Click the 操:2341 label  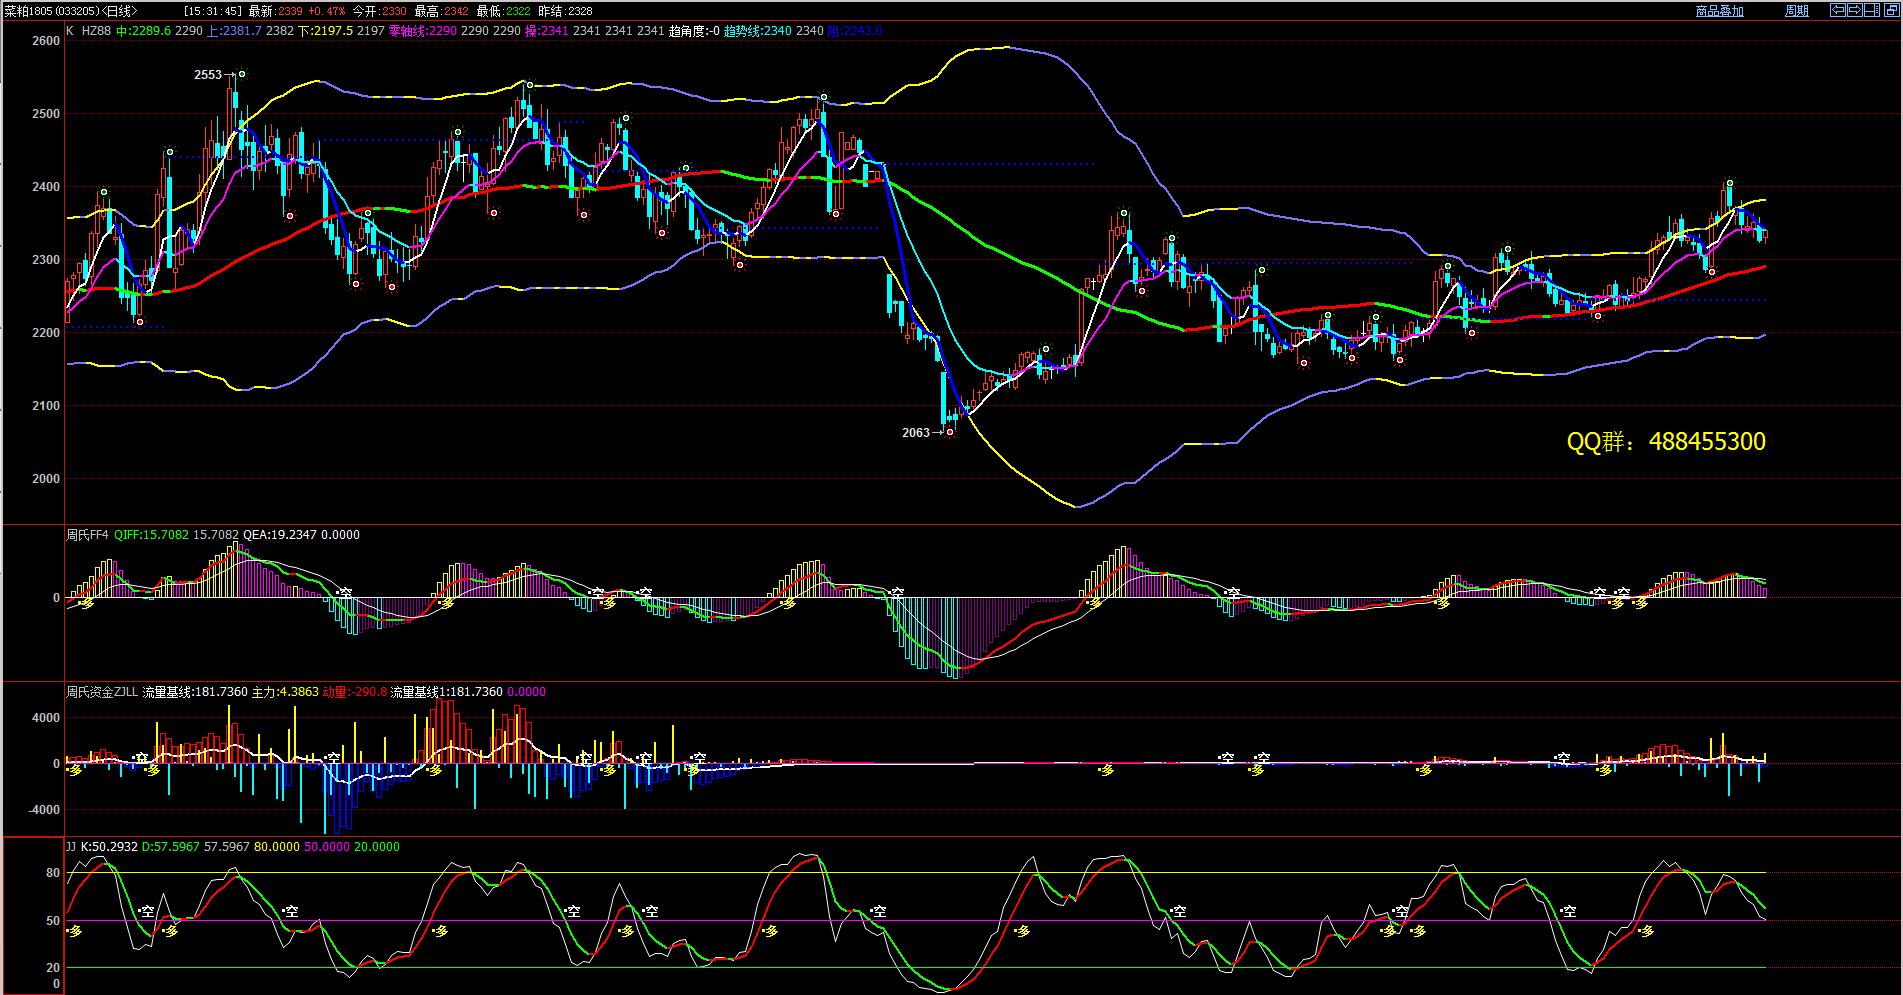(x=546, y=31)
